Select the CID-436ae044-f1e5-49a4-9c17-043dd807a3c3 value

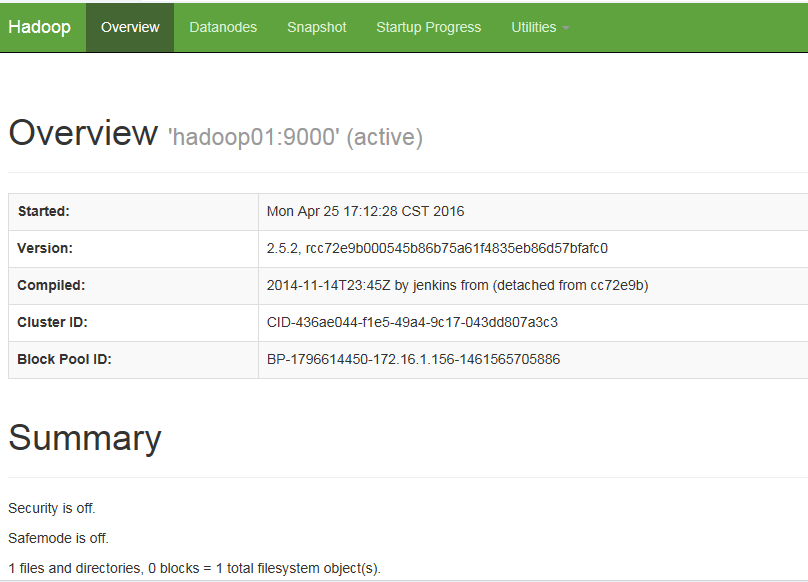click(412, 323)
